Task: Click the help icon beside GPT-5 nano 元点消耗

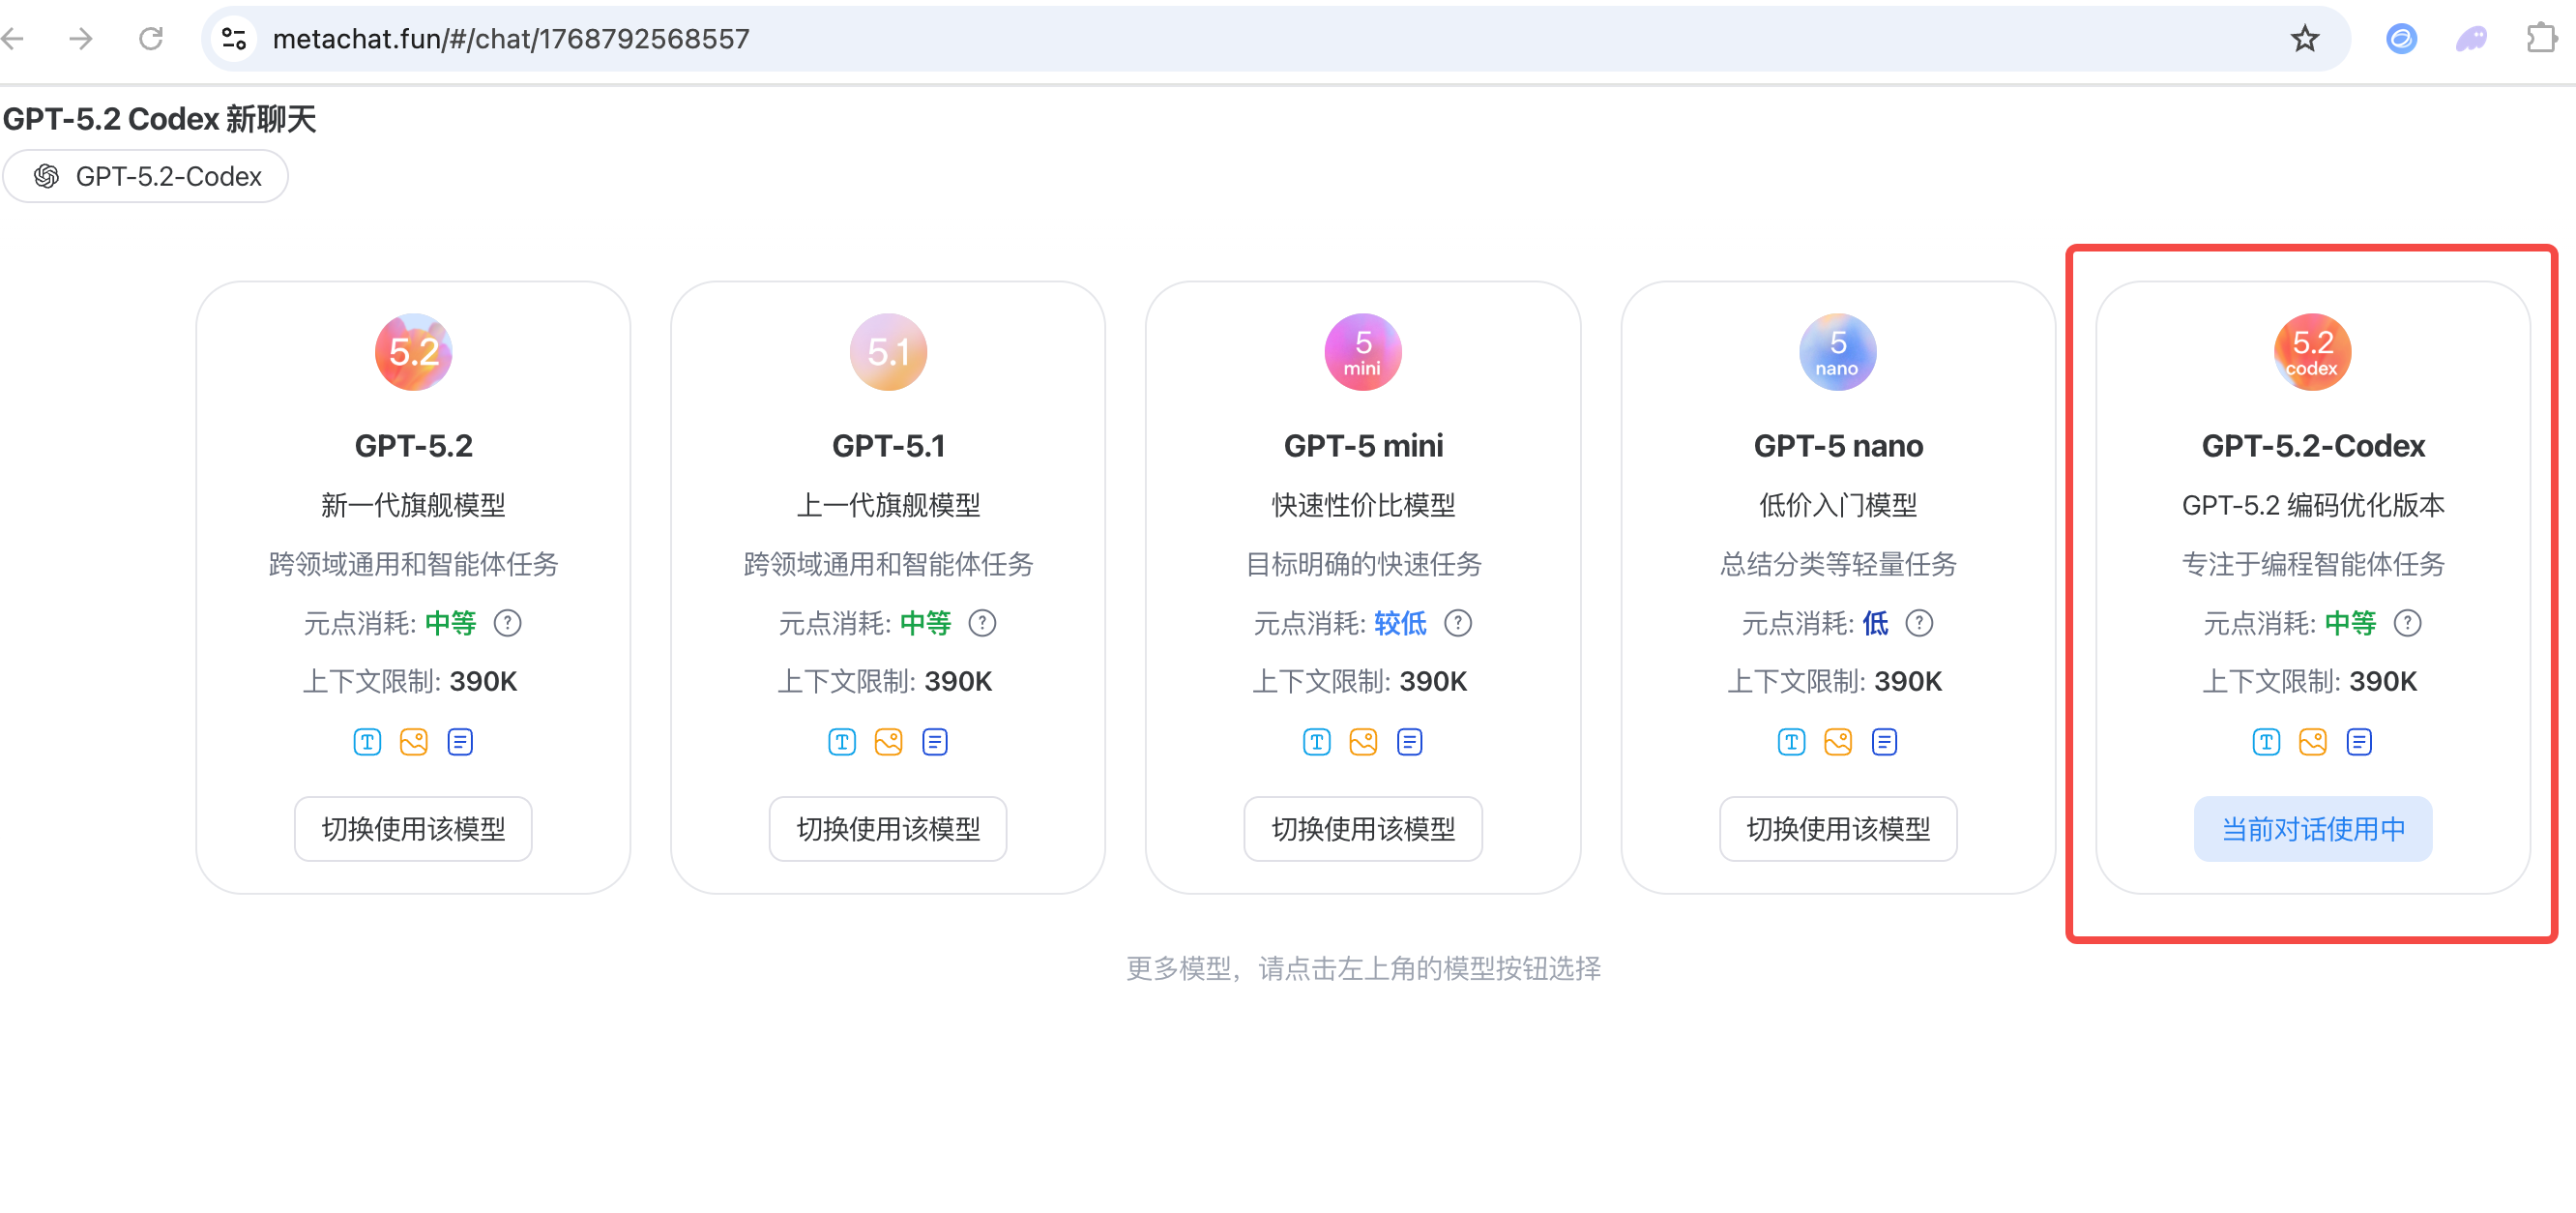Action: 1919,623
